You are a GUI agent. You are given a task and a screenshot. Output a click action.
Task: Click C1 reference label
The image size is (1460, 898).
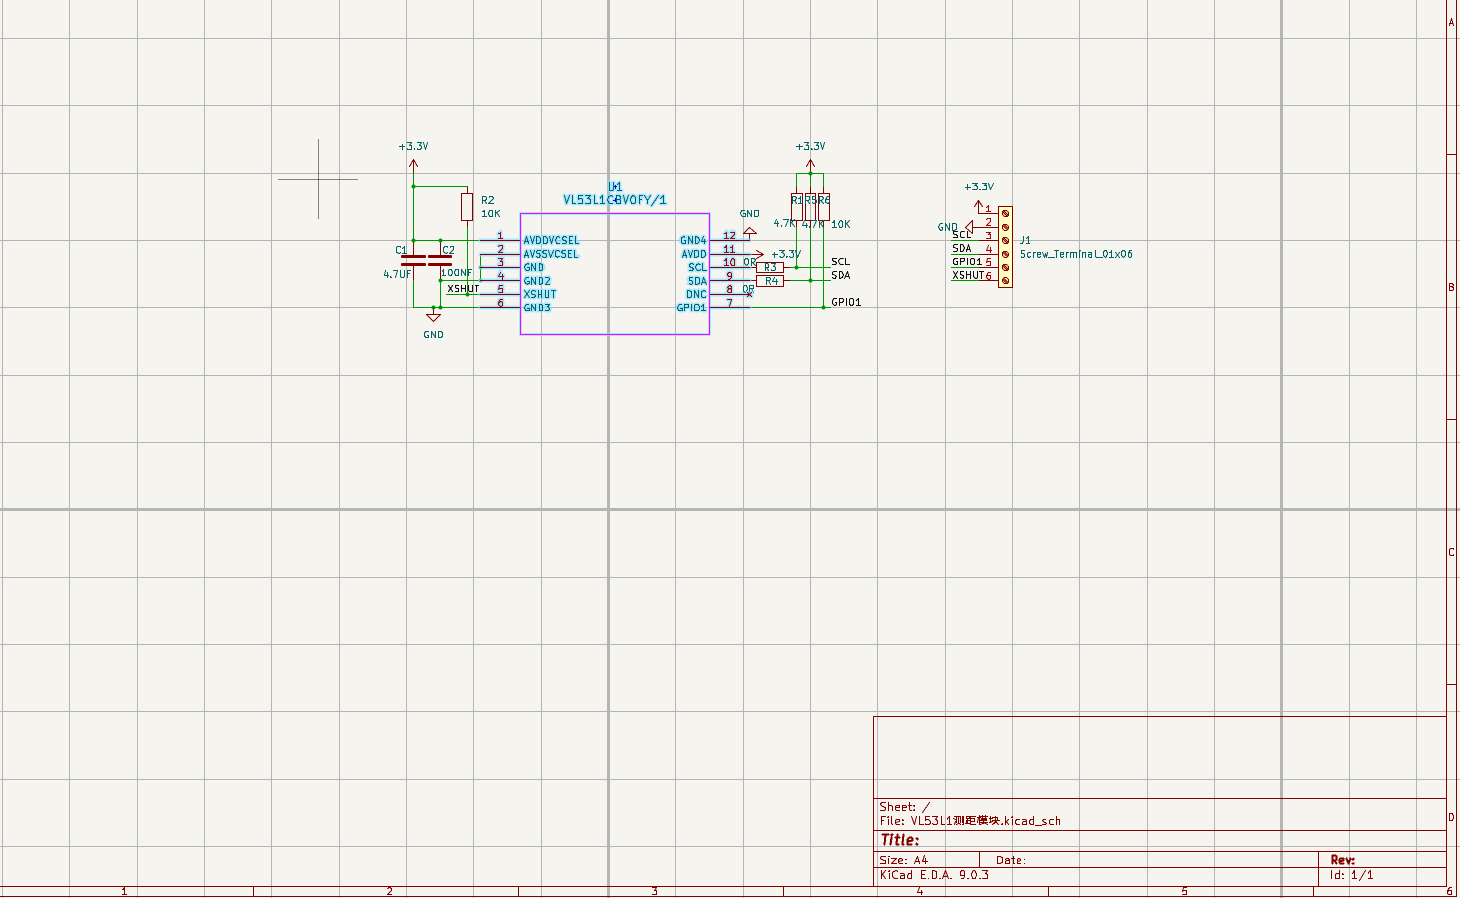click(x=401, y=250)
